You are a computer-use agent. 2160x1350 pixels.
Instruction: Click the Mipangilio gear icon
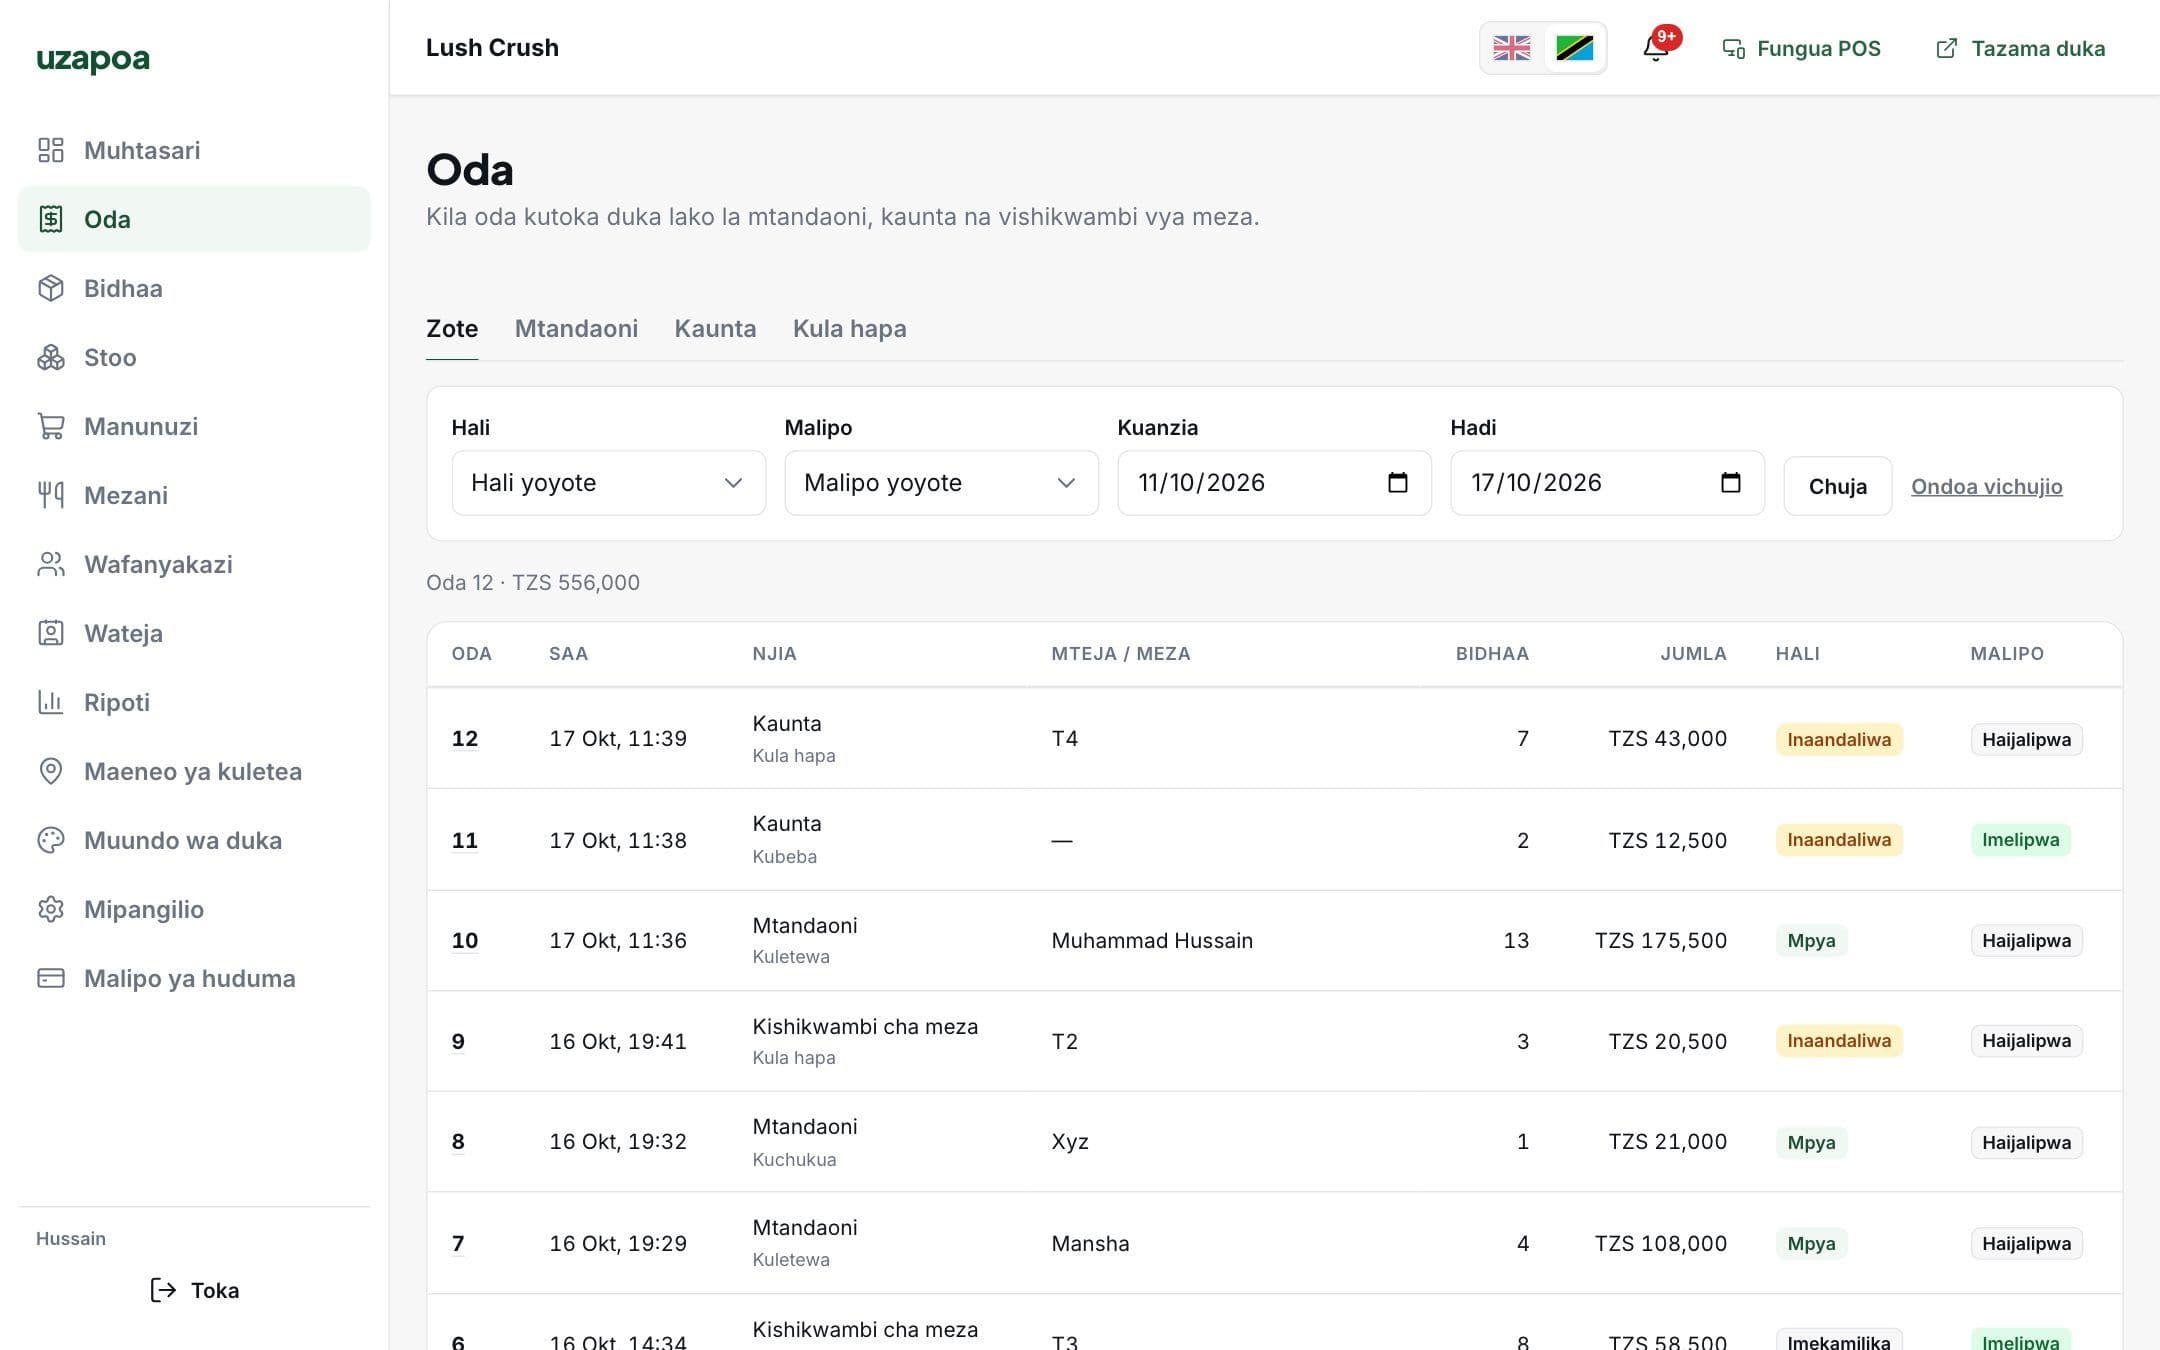(x=51, y=909)
